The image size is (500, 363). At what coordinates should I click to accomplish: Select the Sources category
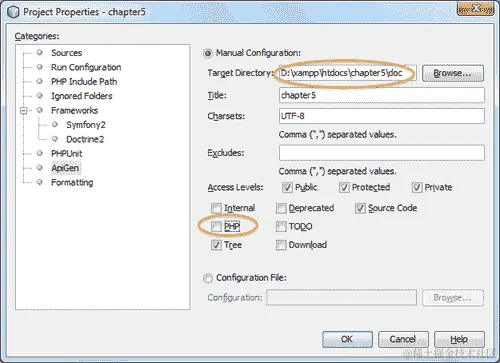pos(66,53)
